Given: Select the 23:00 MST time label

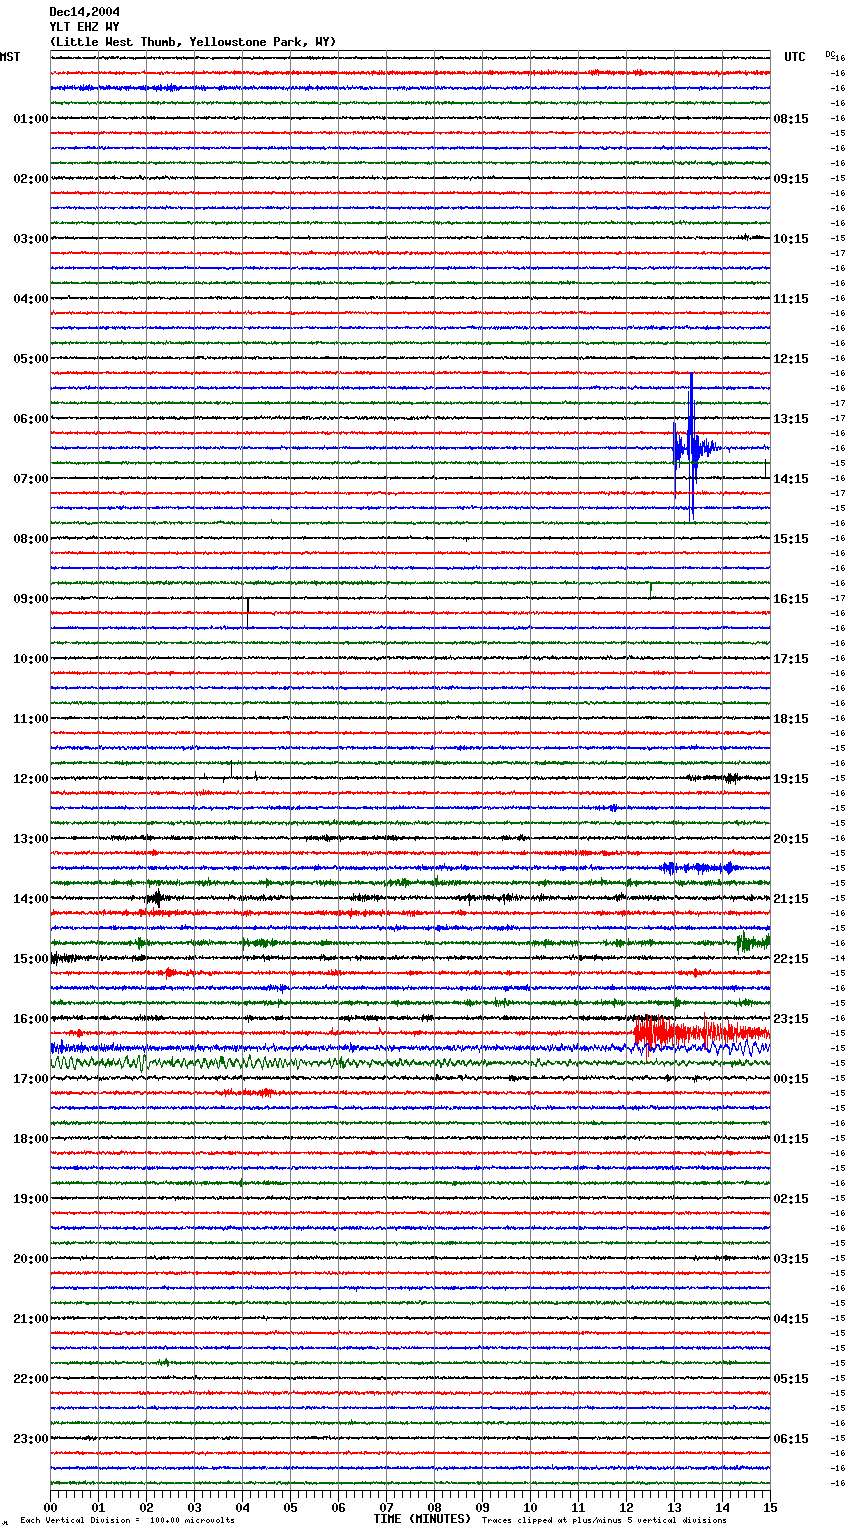Looking at the screenshot, I should coord(31,1439).
